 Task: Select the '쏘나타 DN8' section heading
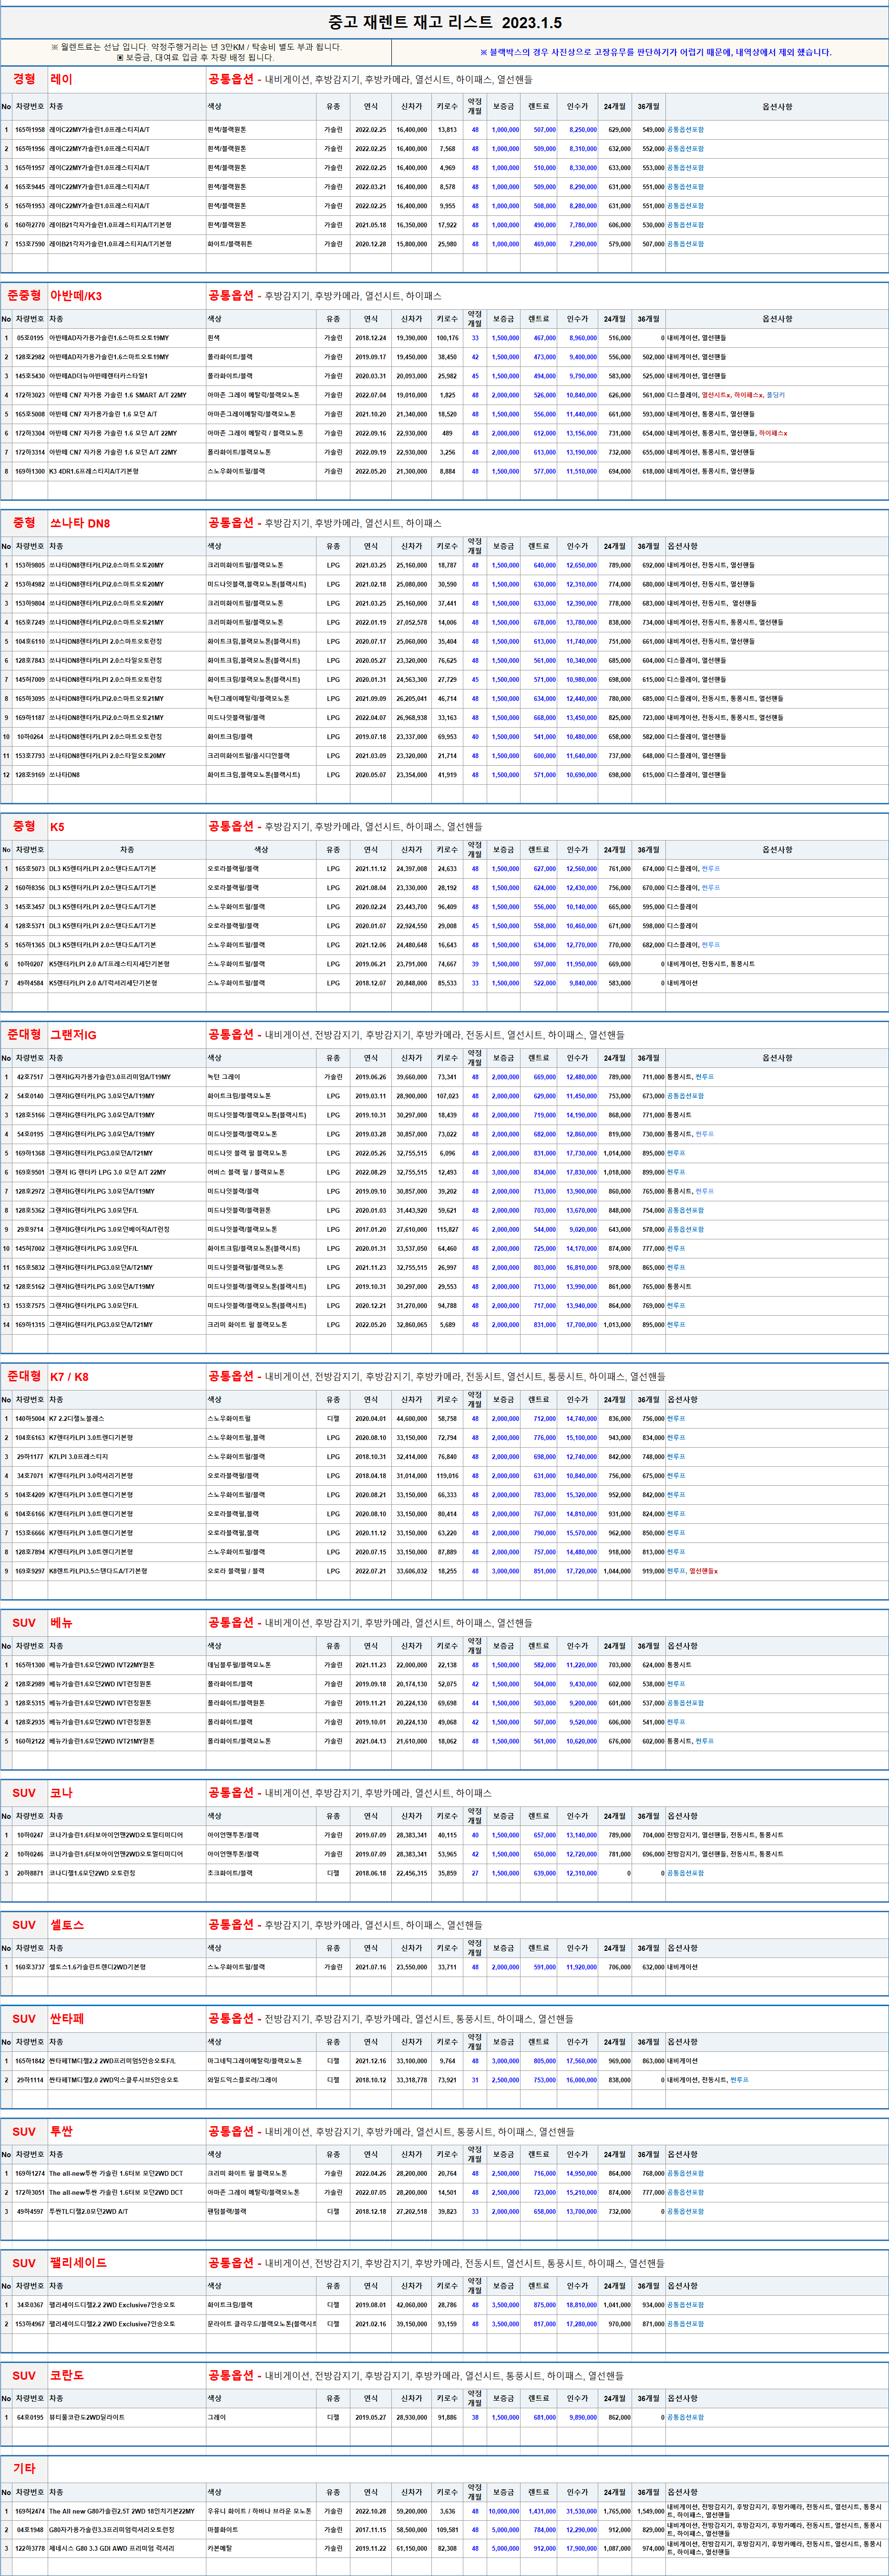tap(80, 523)
